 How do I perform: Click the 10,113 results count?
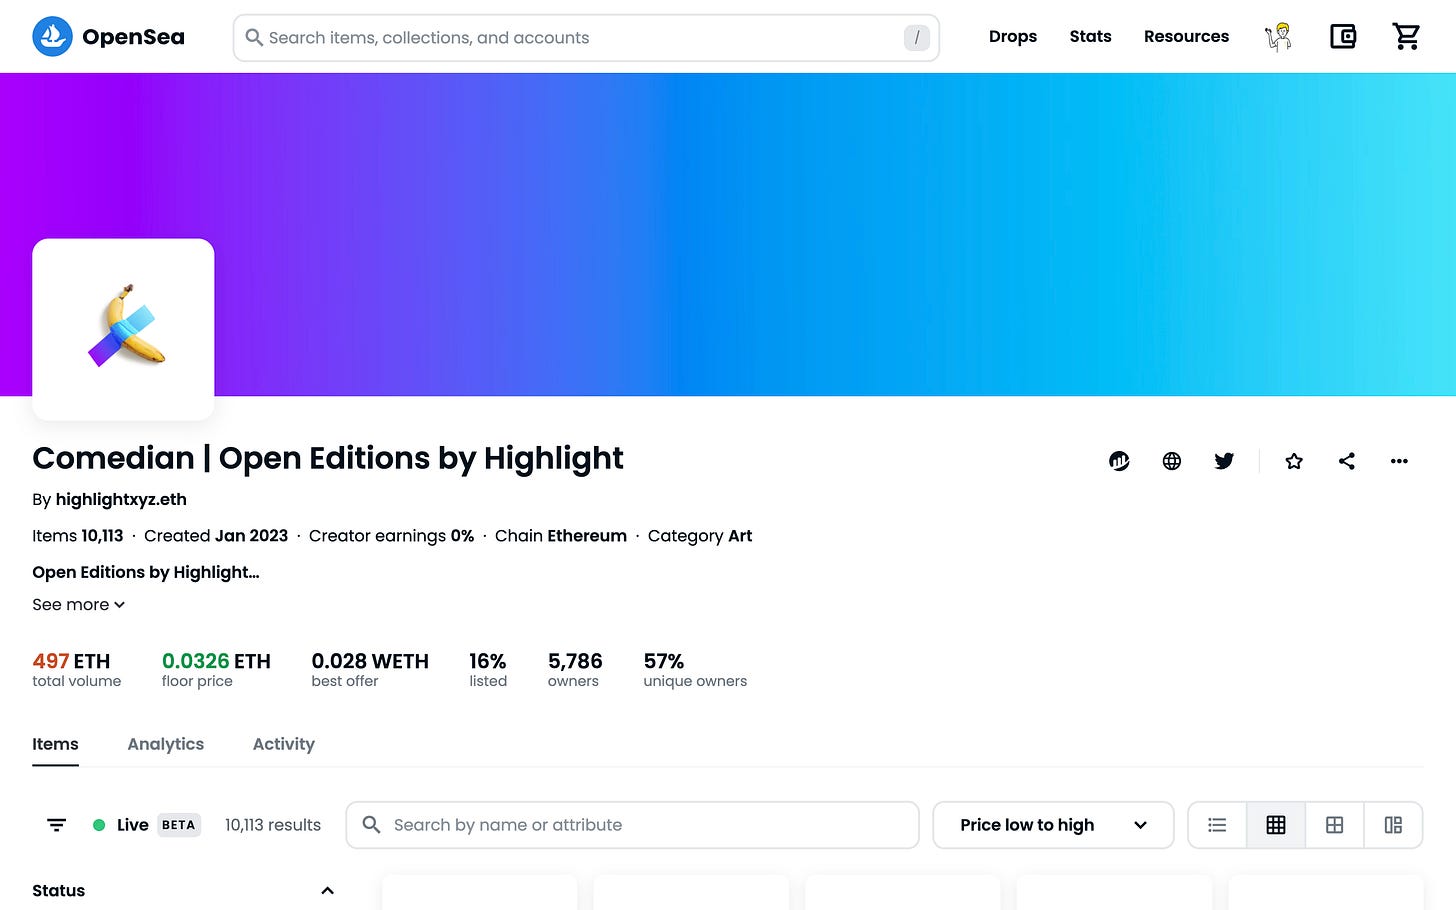[273, 825]
